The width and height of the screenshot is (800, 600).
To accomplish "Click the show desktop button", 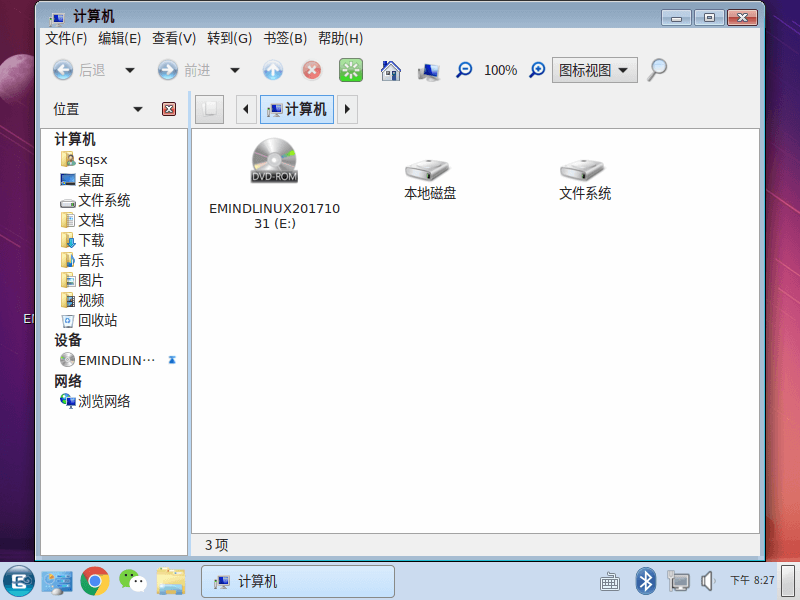I will [x=788, y=581].
